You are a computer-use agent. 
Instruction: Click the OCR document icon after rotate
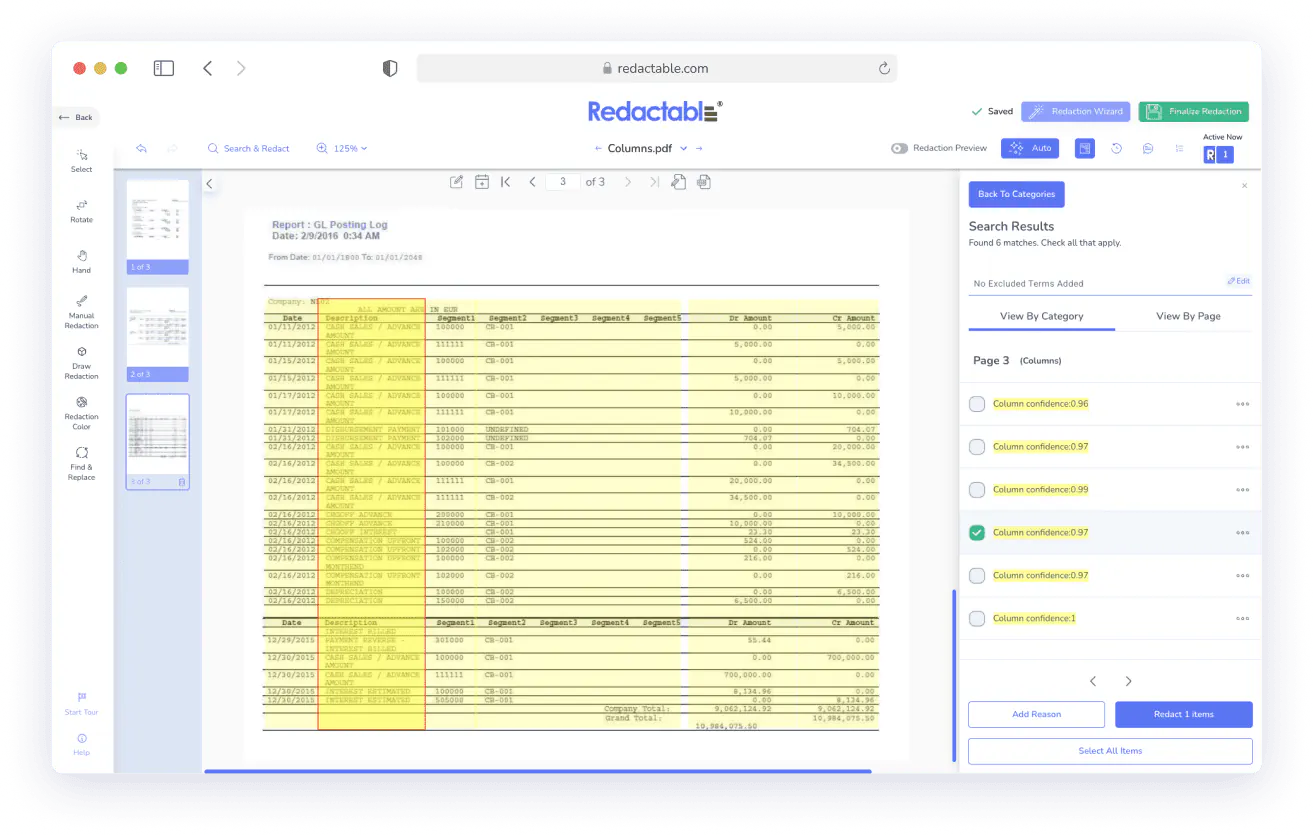pos(704,182)
